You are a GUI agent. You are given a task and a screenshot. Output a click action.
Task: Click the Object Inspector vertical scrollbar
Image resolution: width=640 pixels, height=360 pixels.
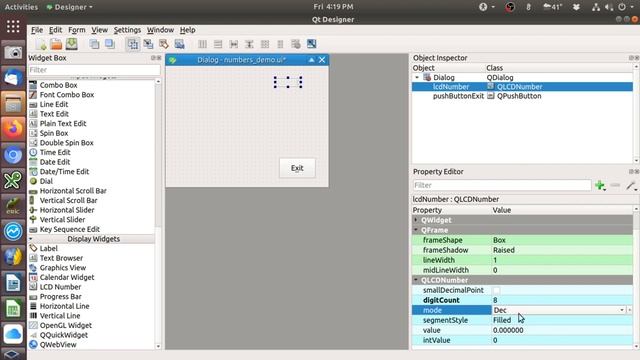[636, 113]
